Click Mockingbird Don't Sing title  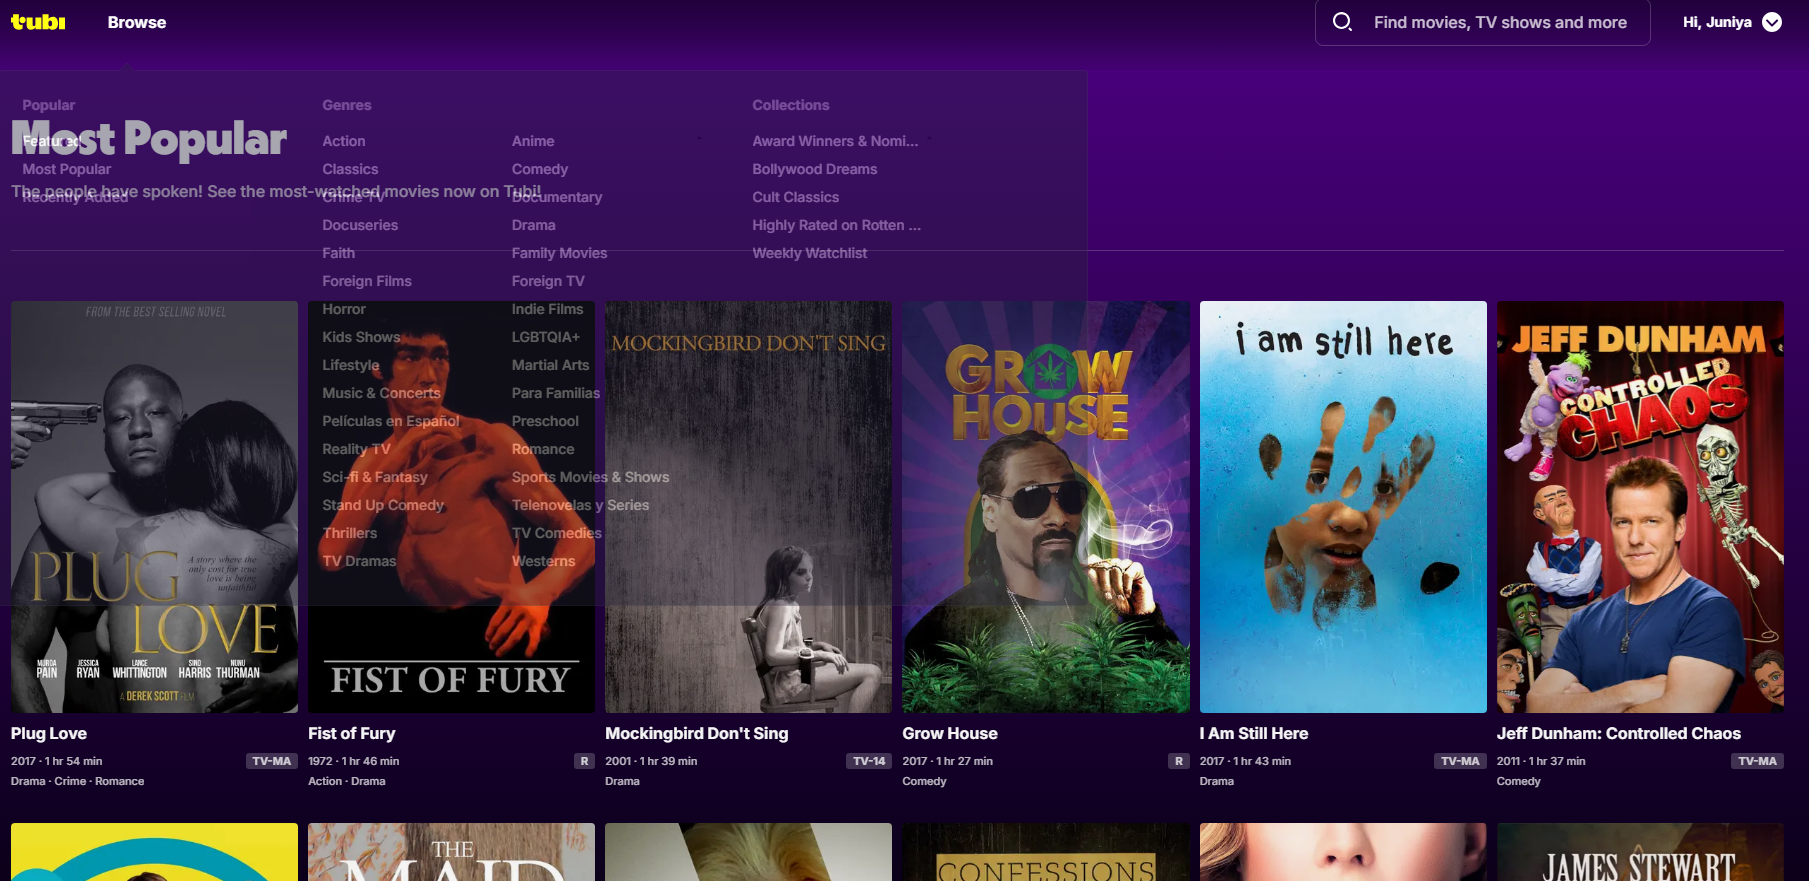click(x=697, y=733)
